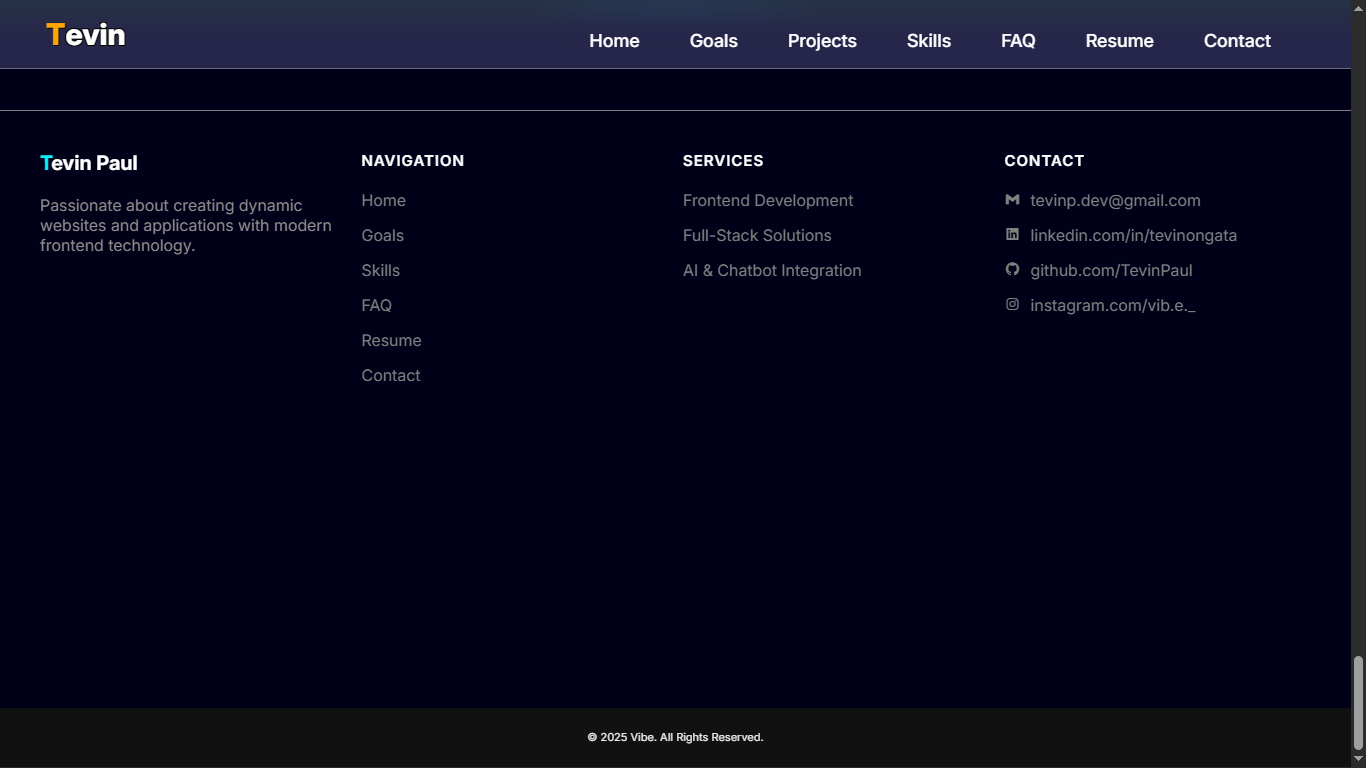
Task: Open Resume in the top navbar
Action: click(1119, 41)
